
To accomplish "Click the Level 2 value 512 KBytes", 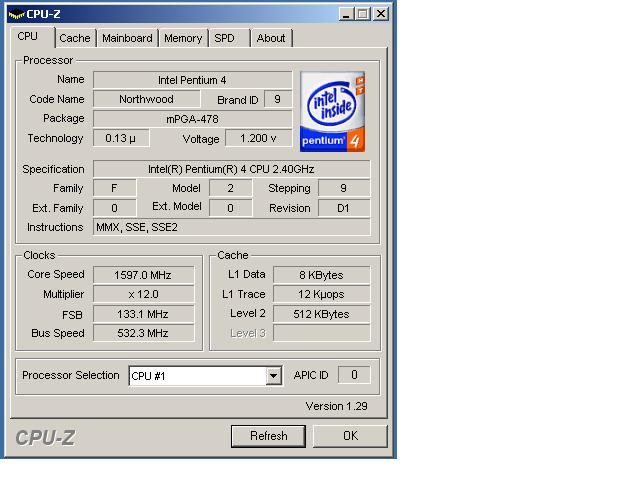I will tap(321, 314).
